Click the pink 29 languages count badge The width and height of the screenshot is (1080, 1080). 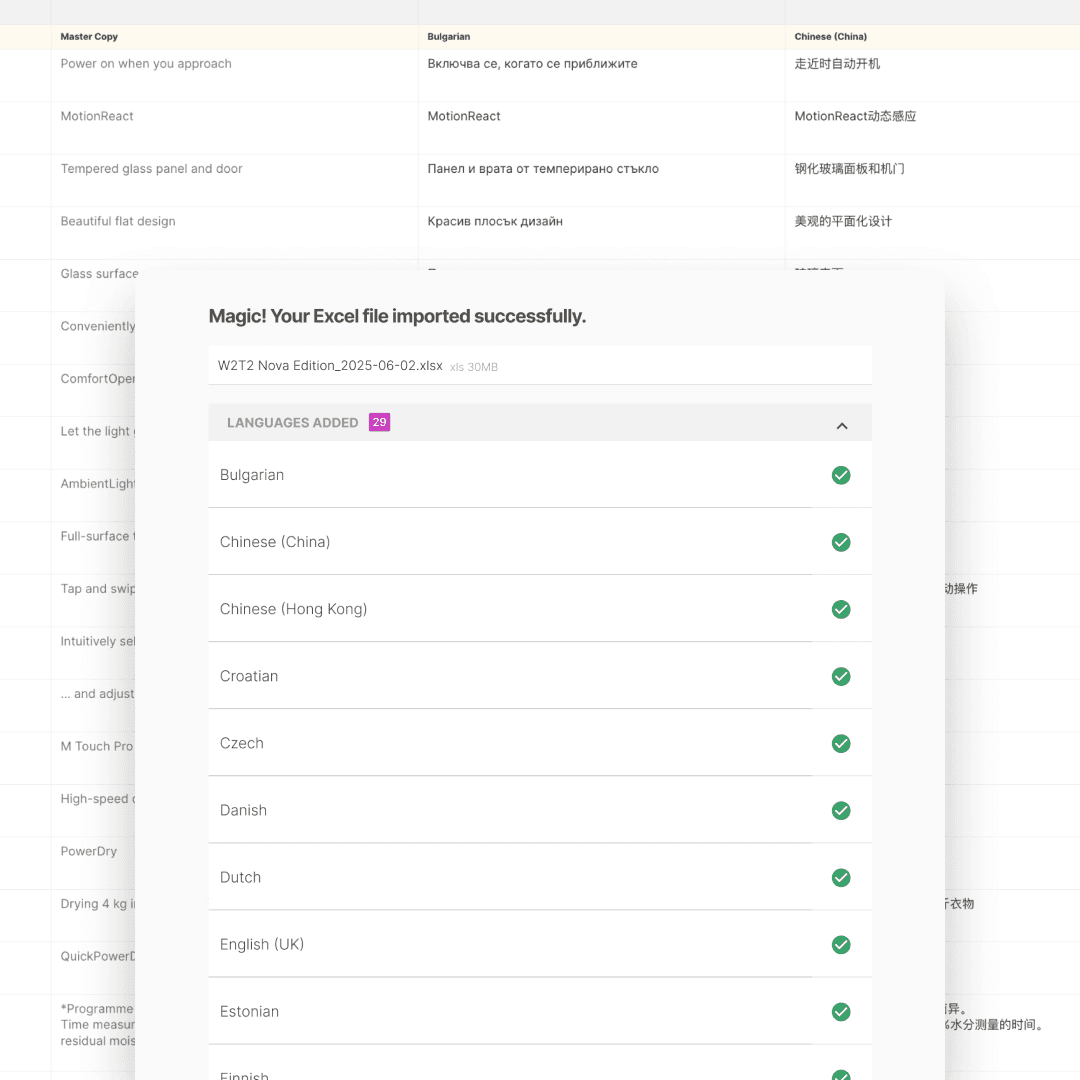click(x=379, y=422)
